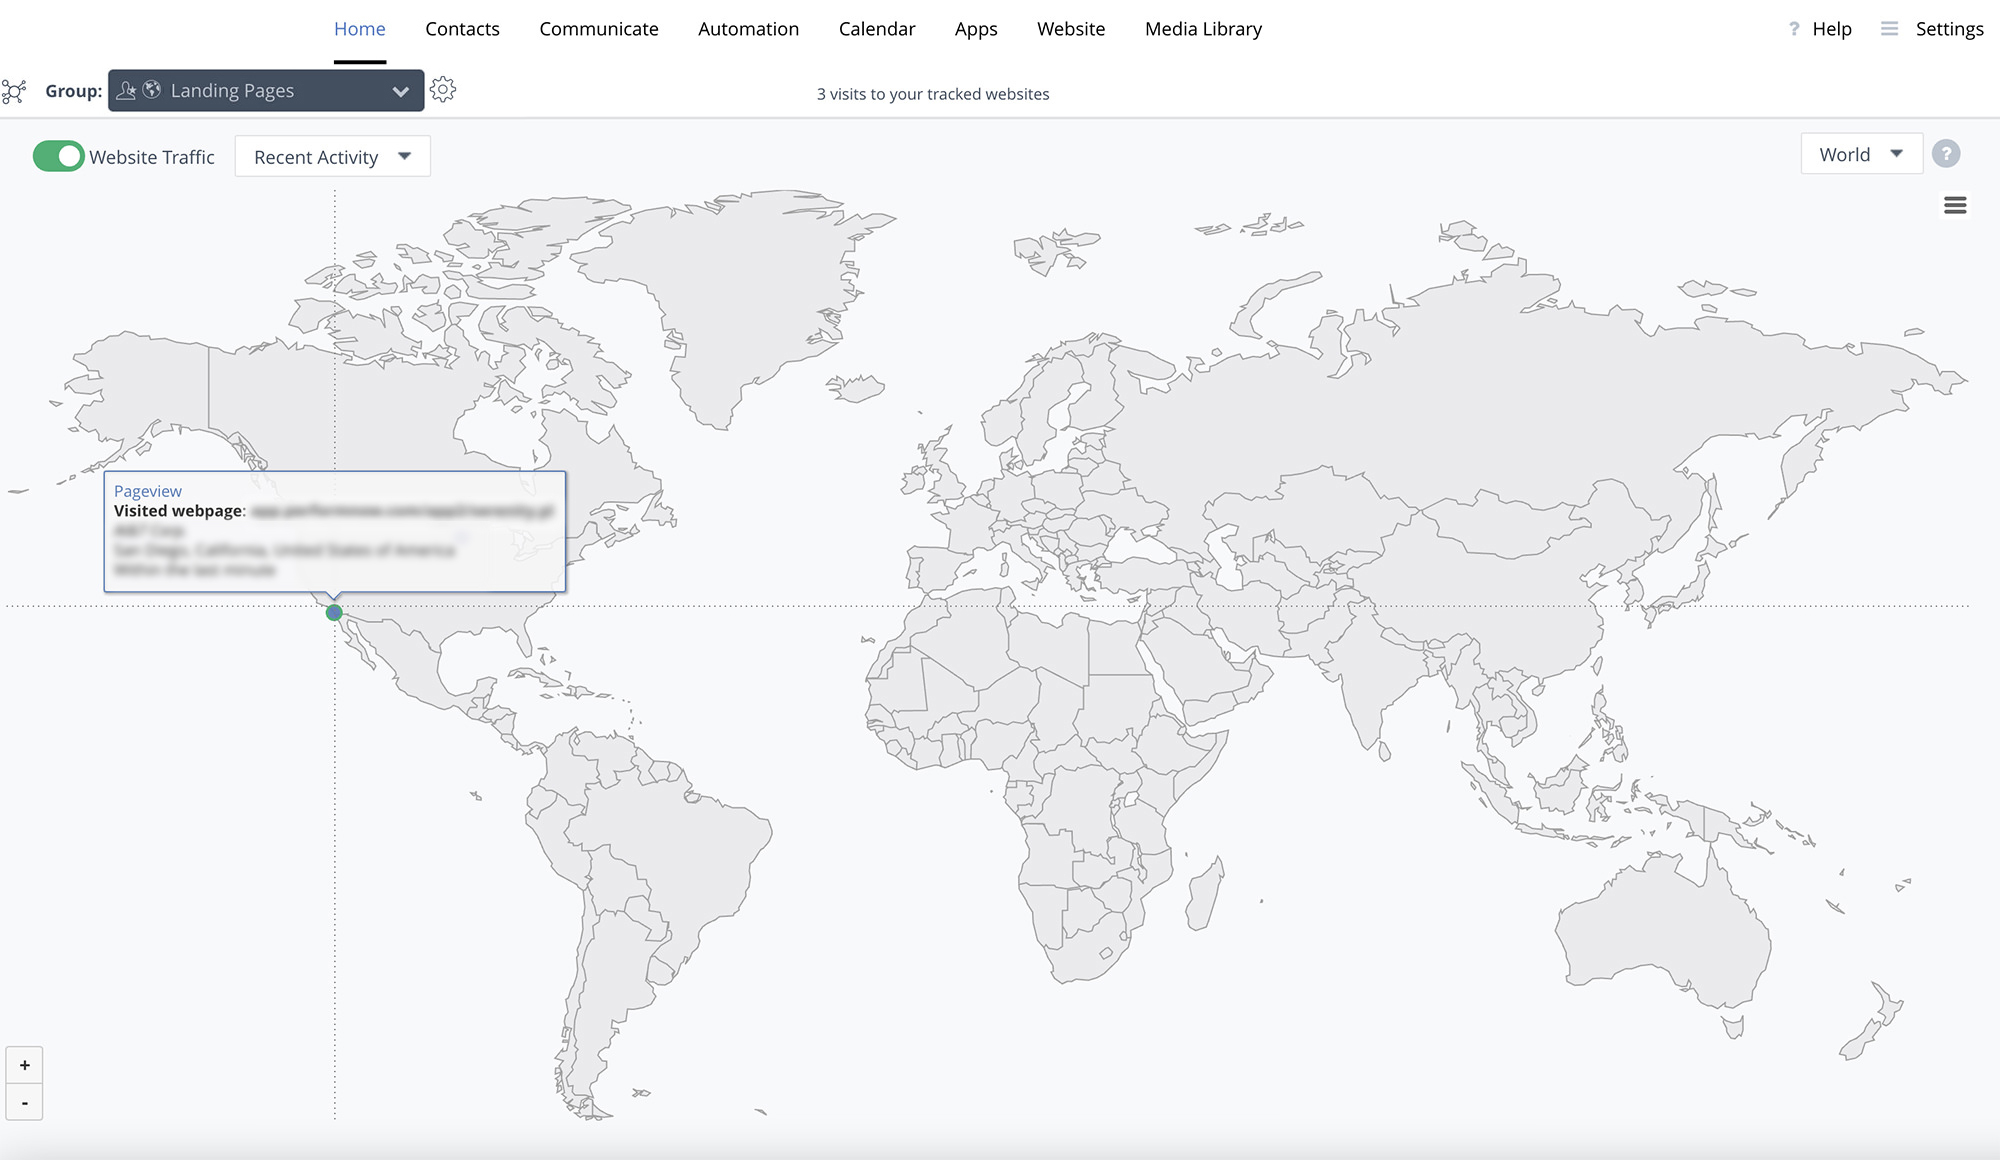Click the green visitor marker on map
This screenshot has height=1160, width=2000.
click(334, 612)
